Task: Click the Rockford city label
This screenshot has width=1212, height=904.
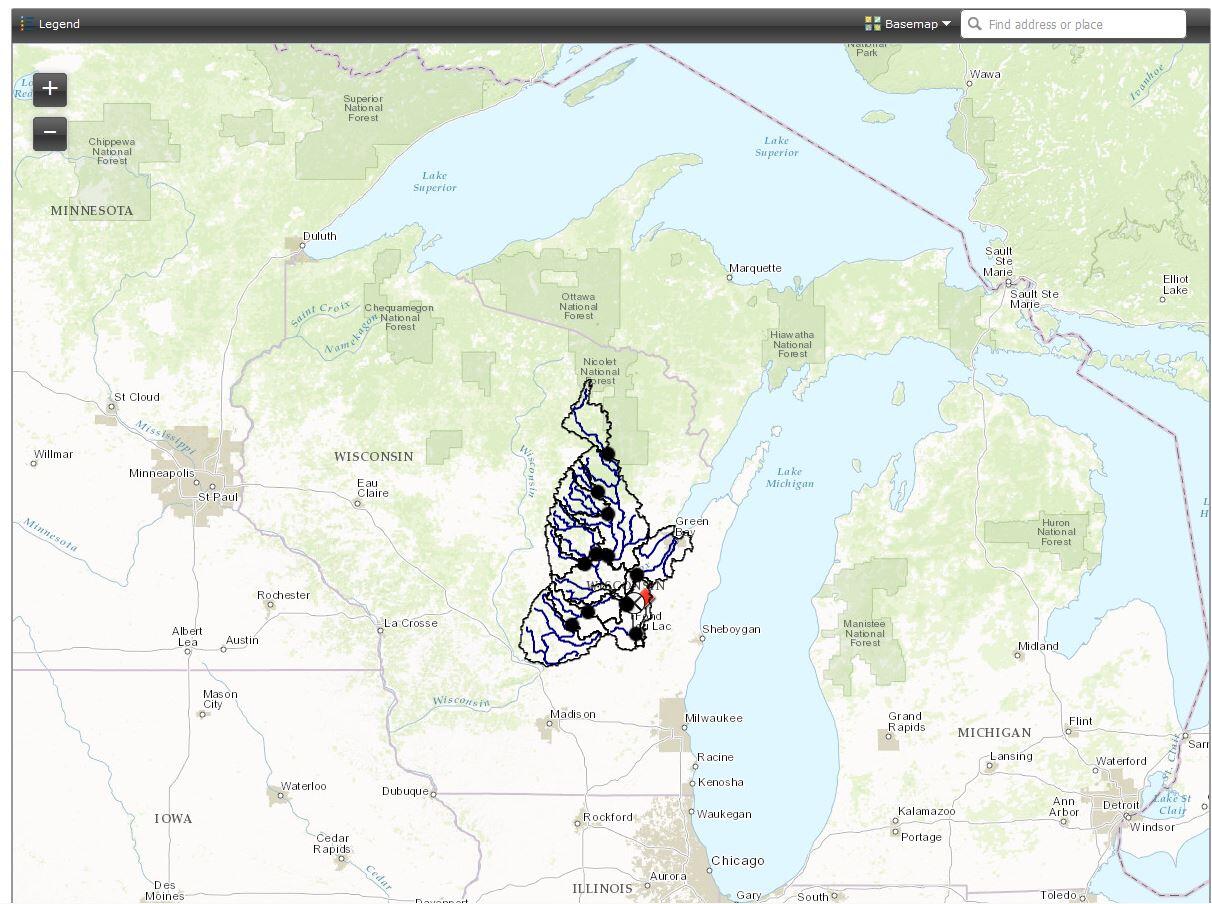Action: (608, 817)
